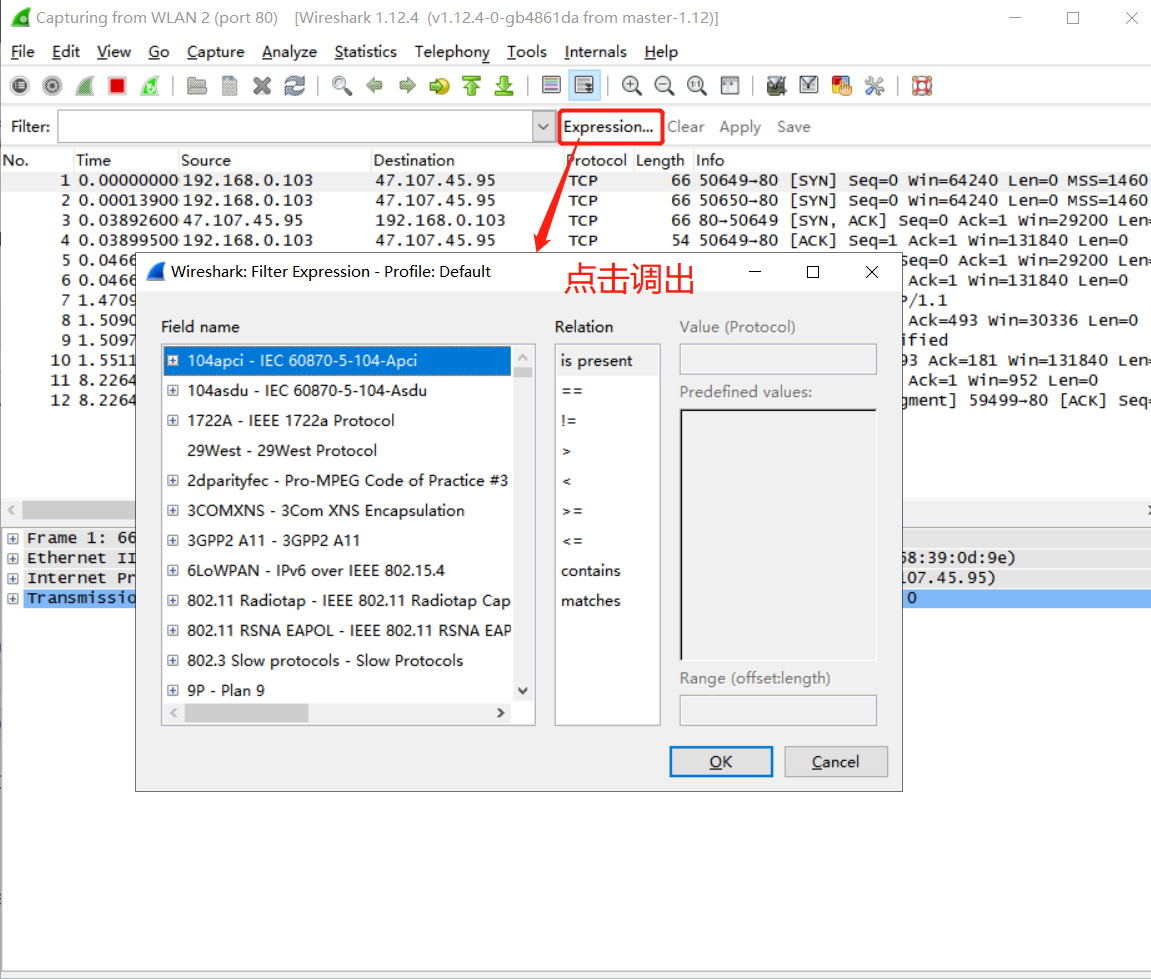Open the File menu
This screenshot has width=1151, height=979.
(x=23, y=52)
